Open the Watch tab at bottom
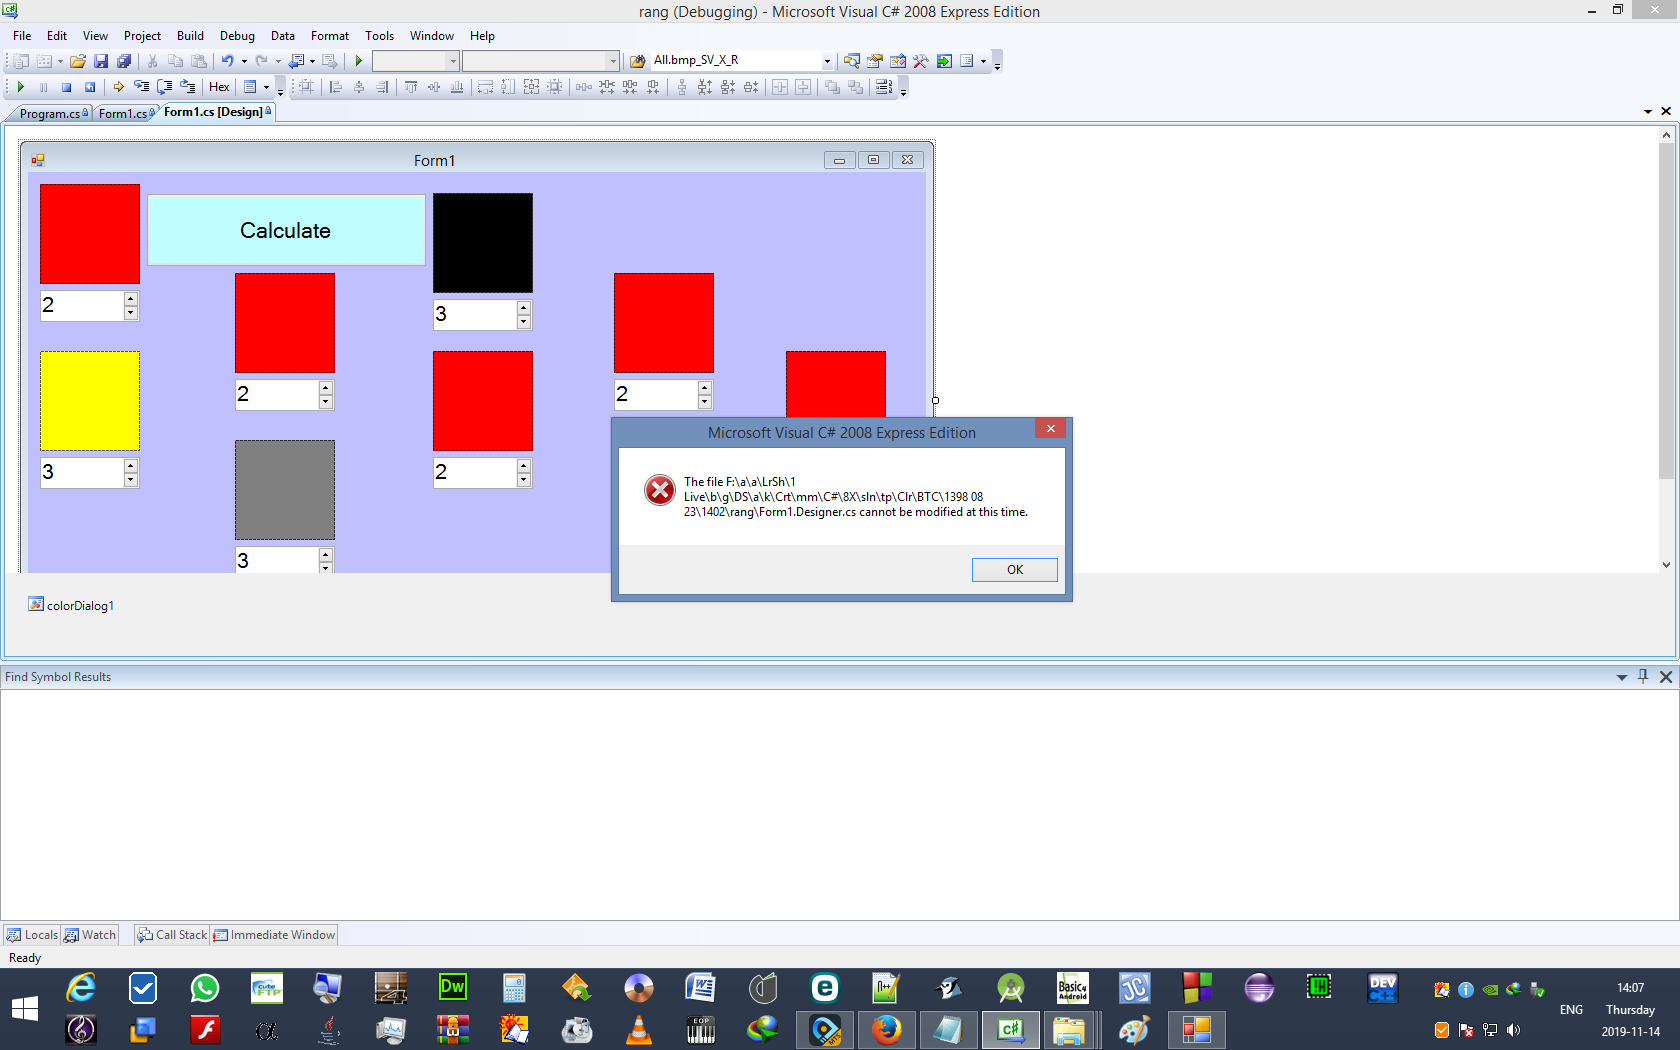The image size is (1680, 1050). click(90, 935)
